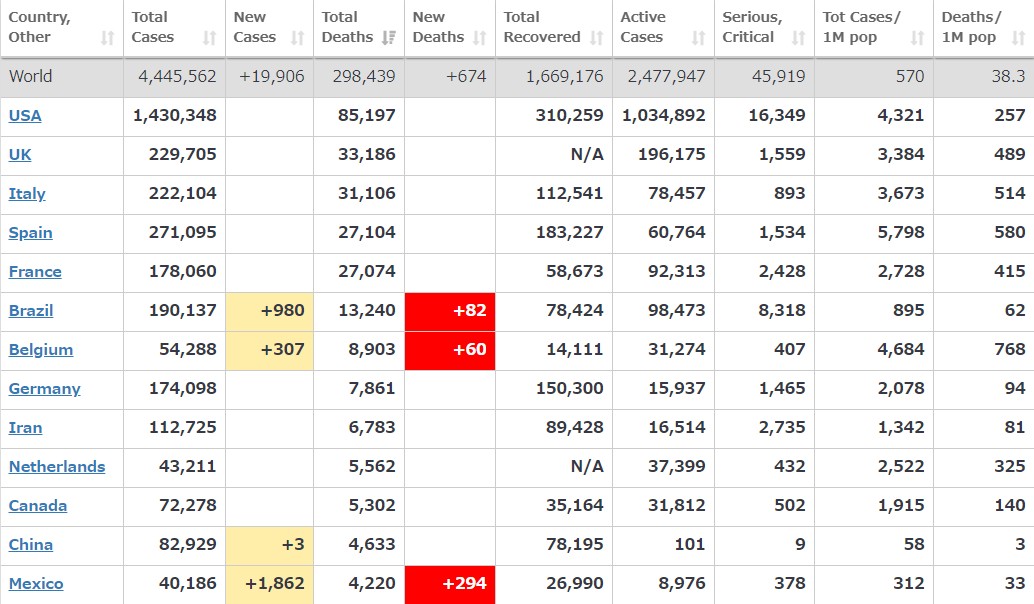The width and height of the screenshot is (1034, 604).
Task: Select USA total deaths 85,197
Action: 367,116
